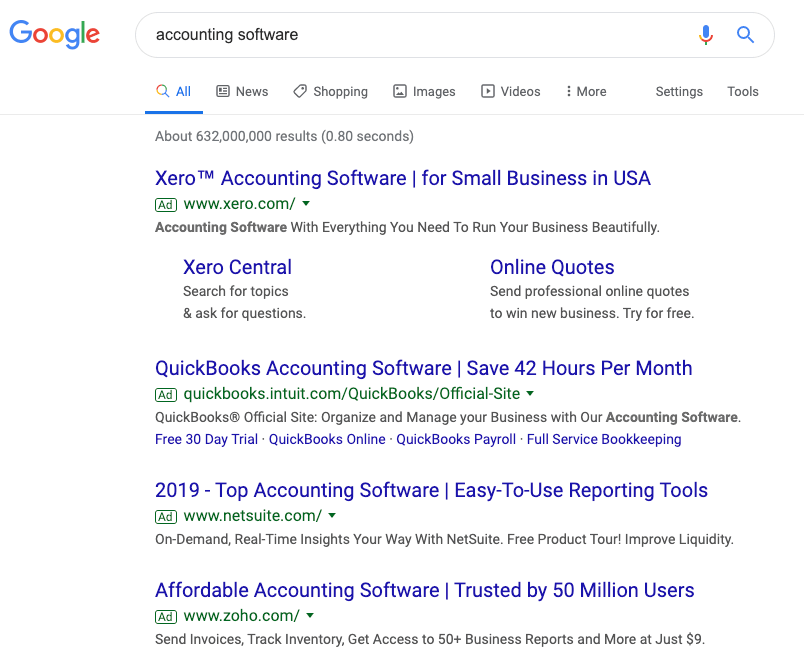Click the Ad badge on QuickBooks result
Image resolution: width=804 pixels, height=669 pixels.
166,395
